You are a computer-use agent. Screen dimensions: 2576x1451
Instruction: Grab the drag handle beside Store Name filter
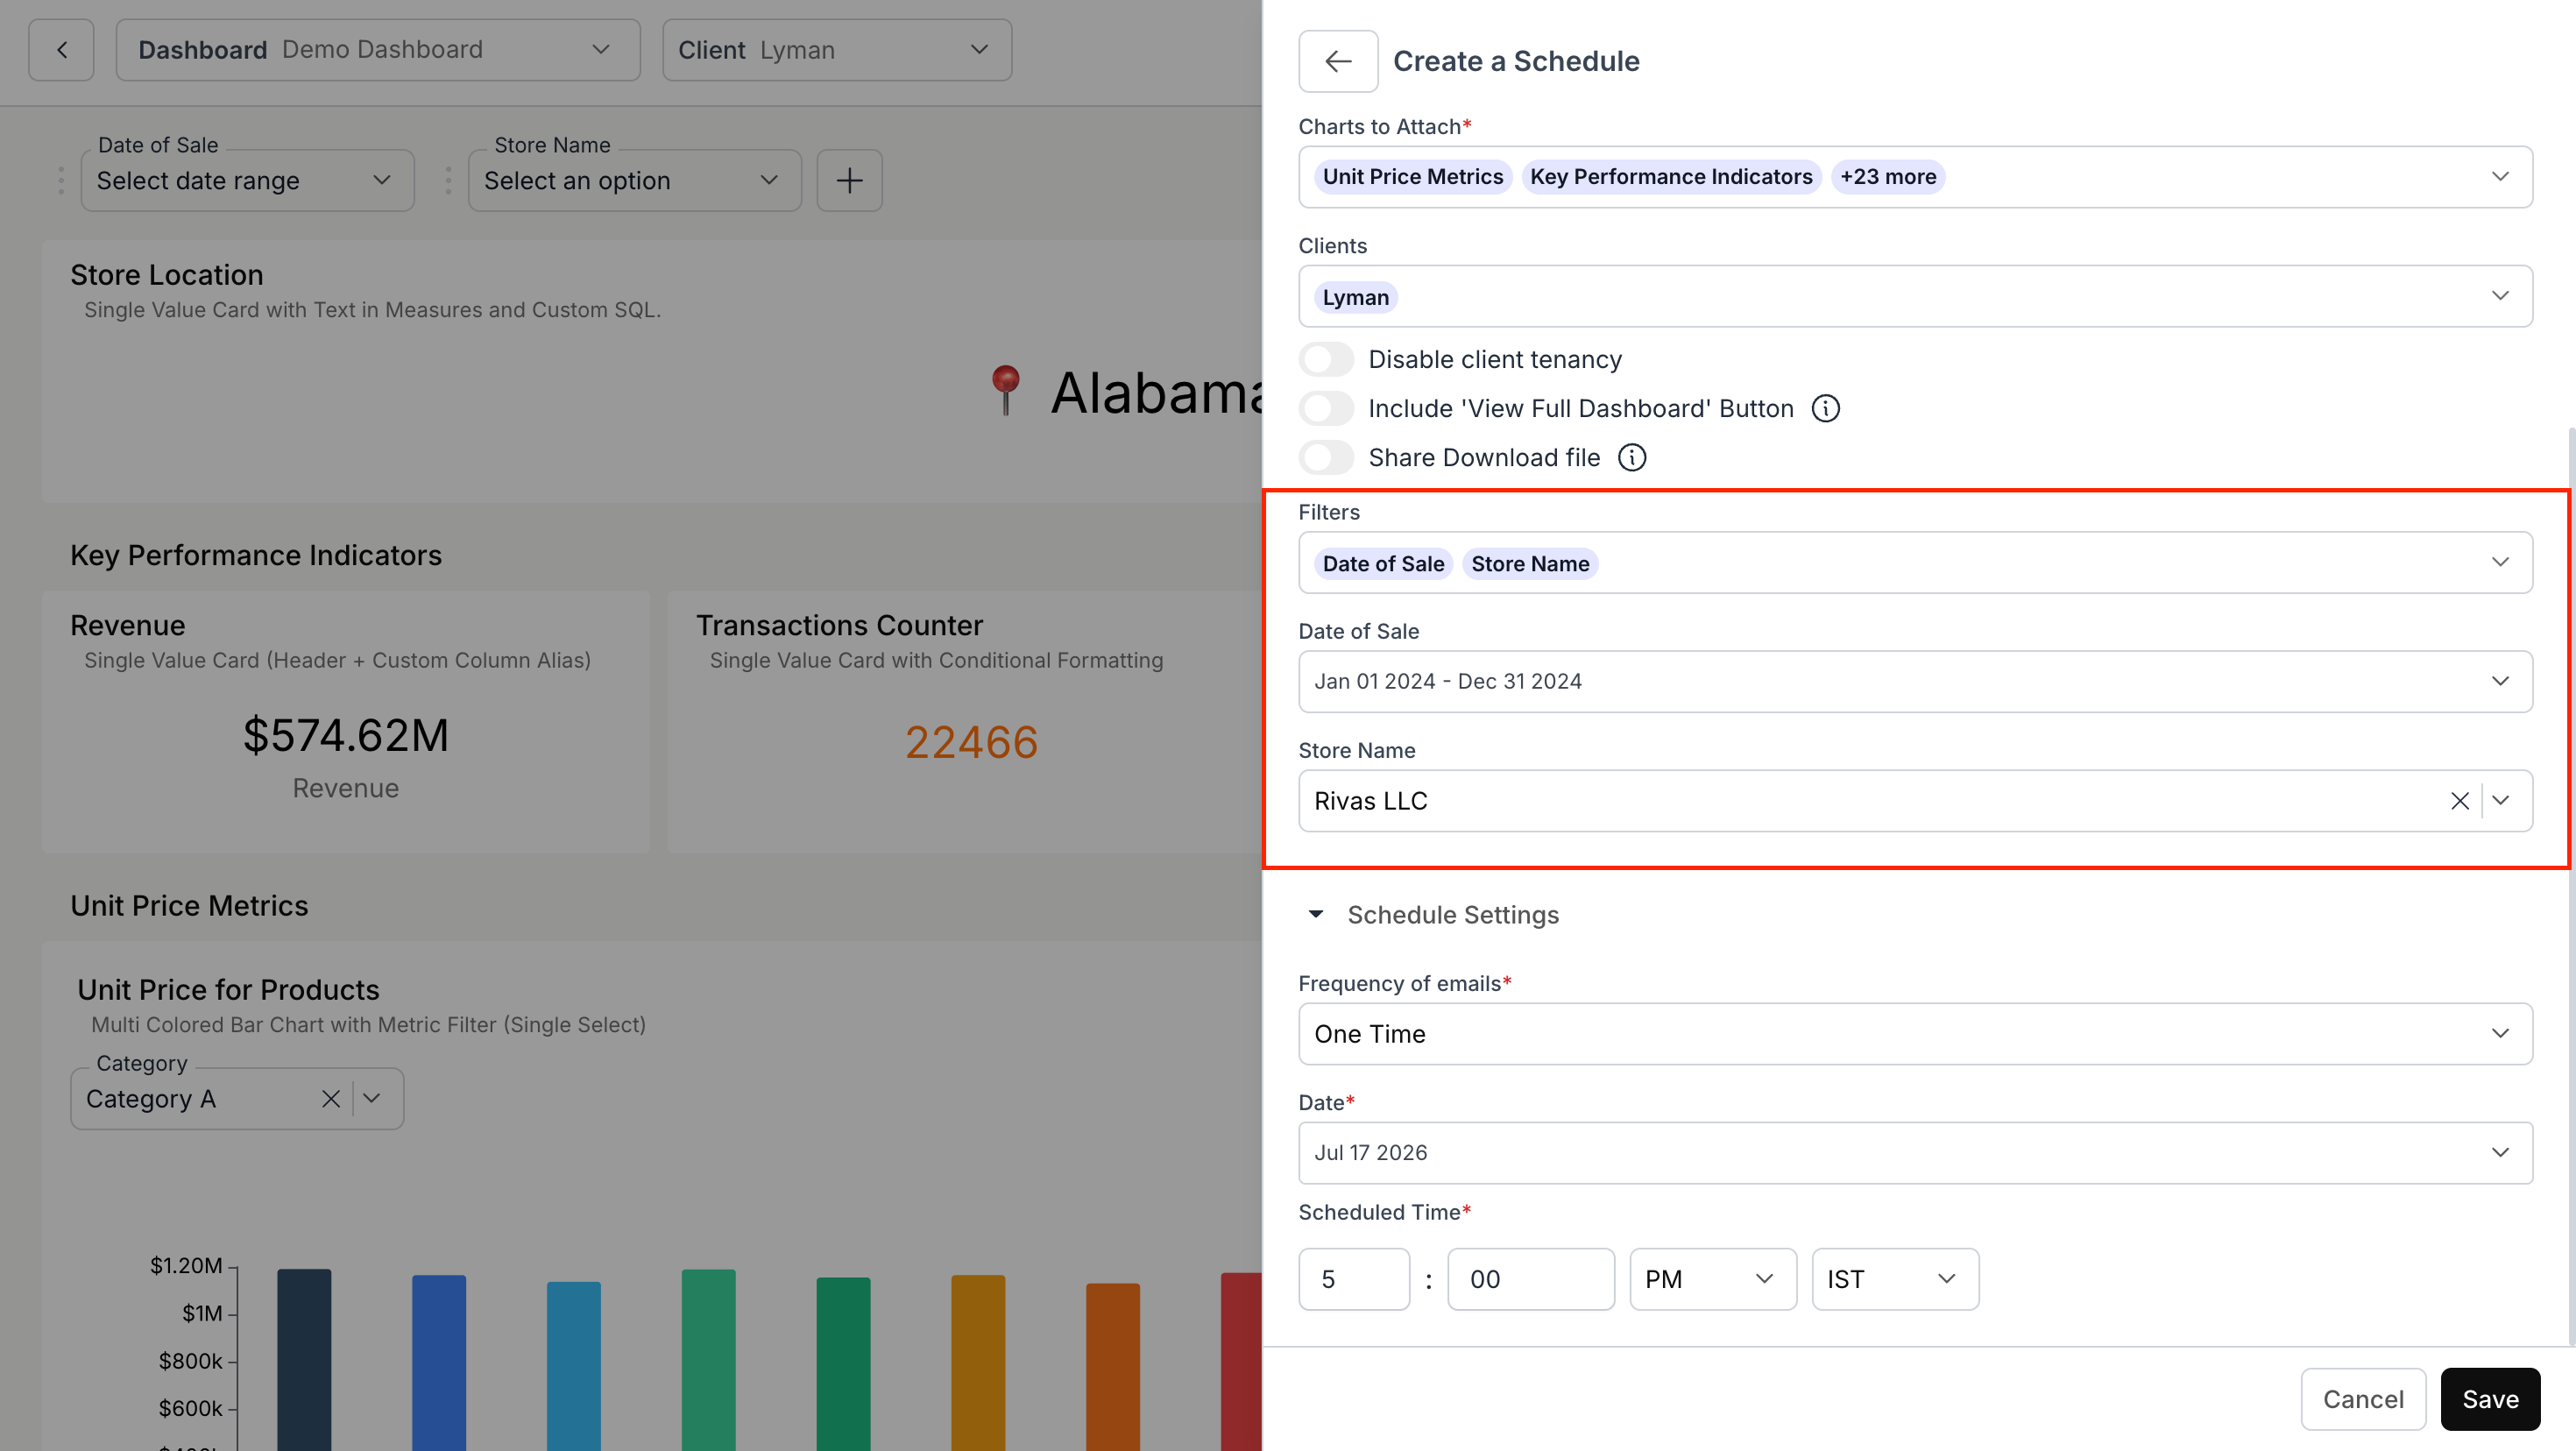[x=448, y=181]
